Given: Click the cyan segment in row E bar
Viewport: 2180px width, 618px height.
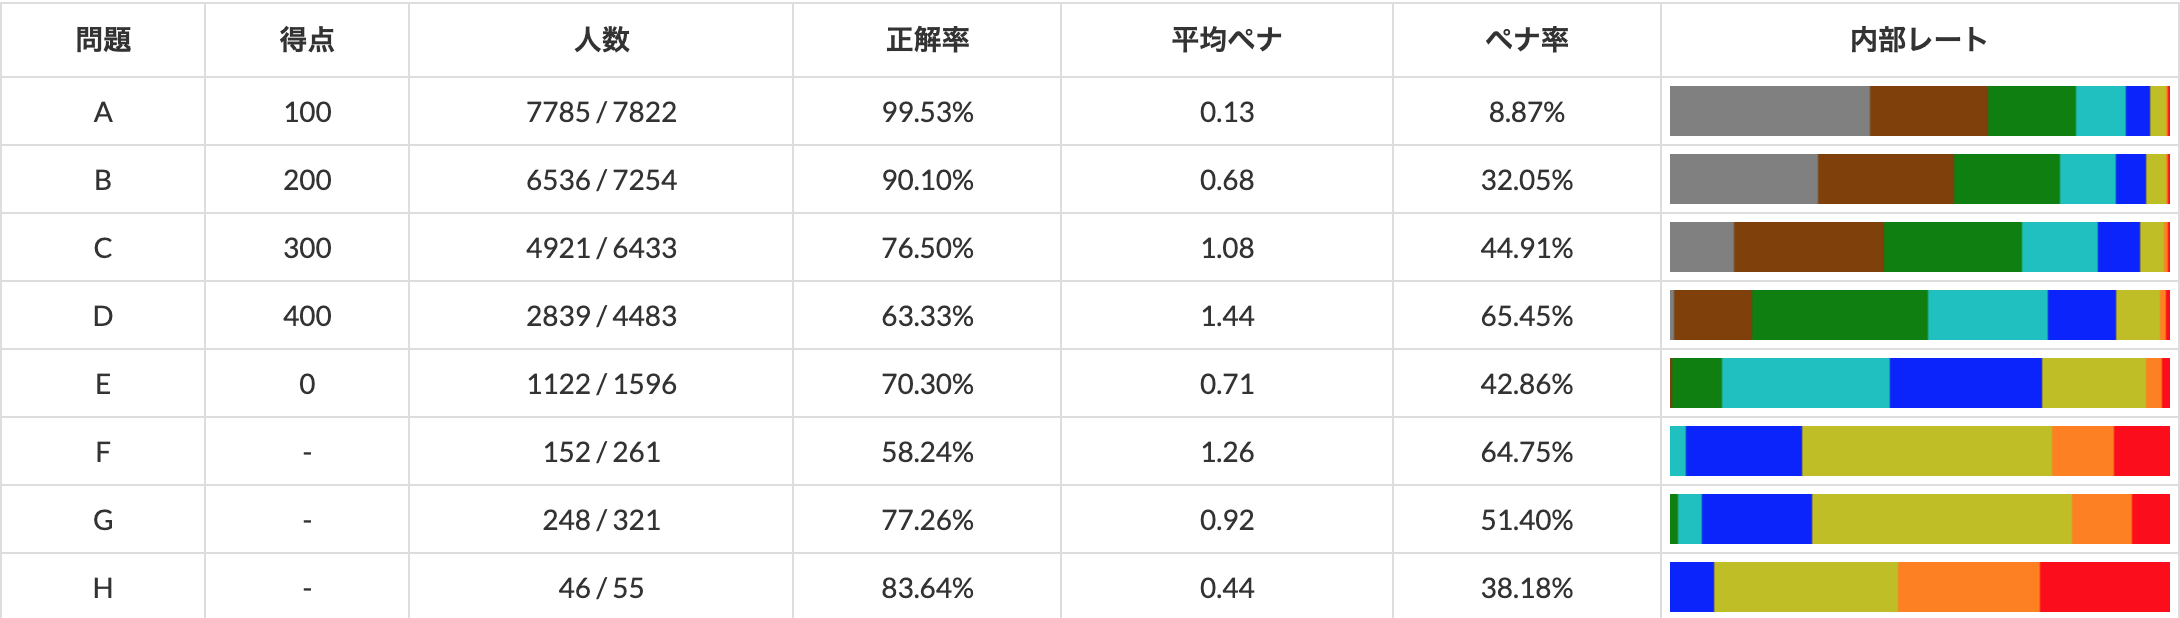Looking at the screenshot, I should click(x=1806, y=383).
